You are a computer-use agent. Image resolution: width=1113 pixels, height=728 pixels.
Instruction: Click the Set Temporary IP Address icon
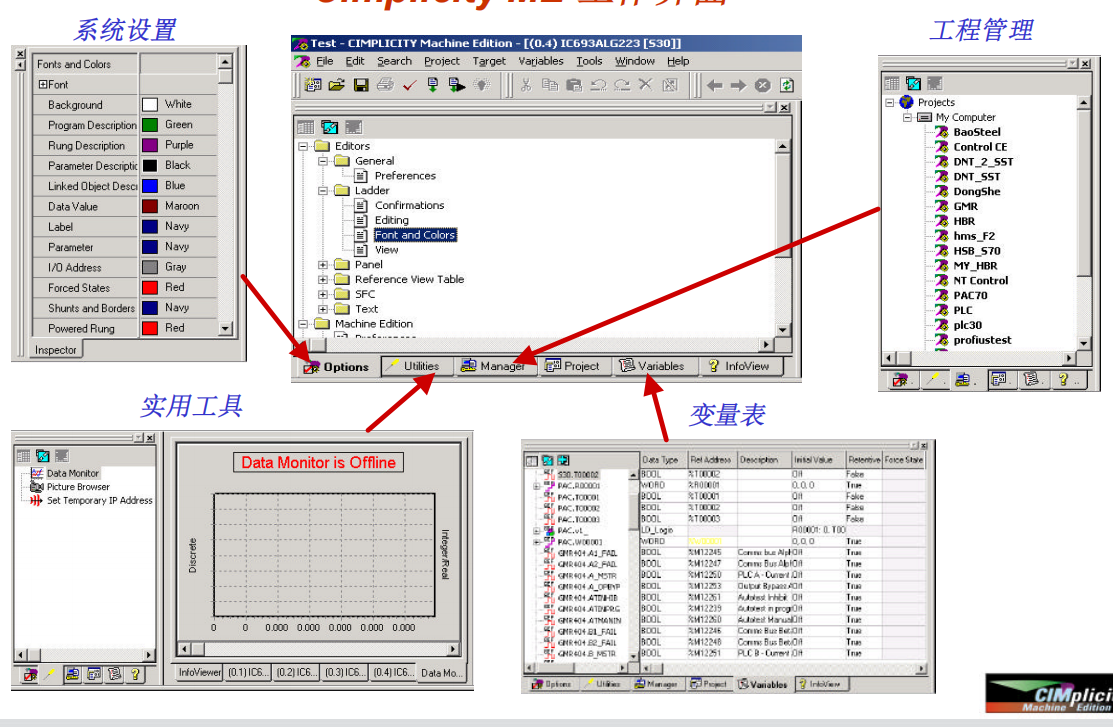pyautogui.click(x=37, y=500)
